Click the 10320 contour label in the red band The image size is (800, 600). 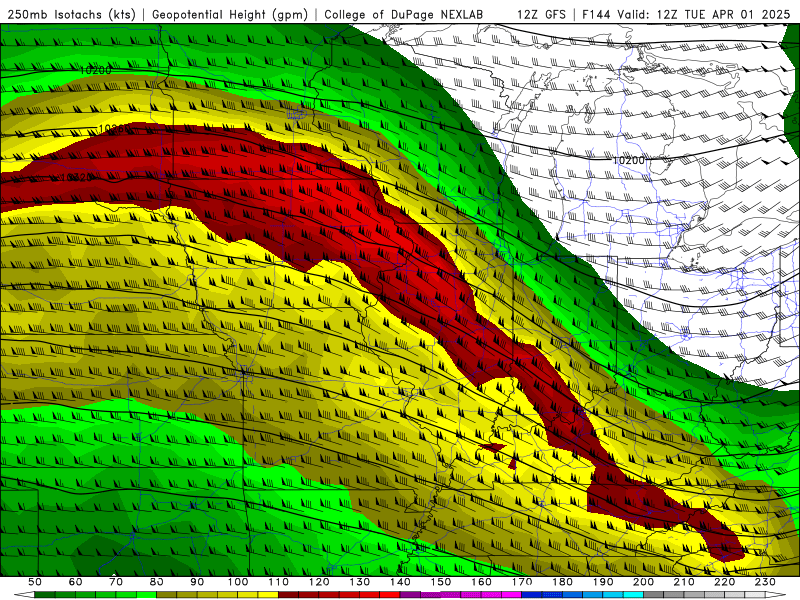point(77,178)
